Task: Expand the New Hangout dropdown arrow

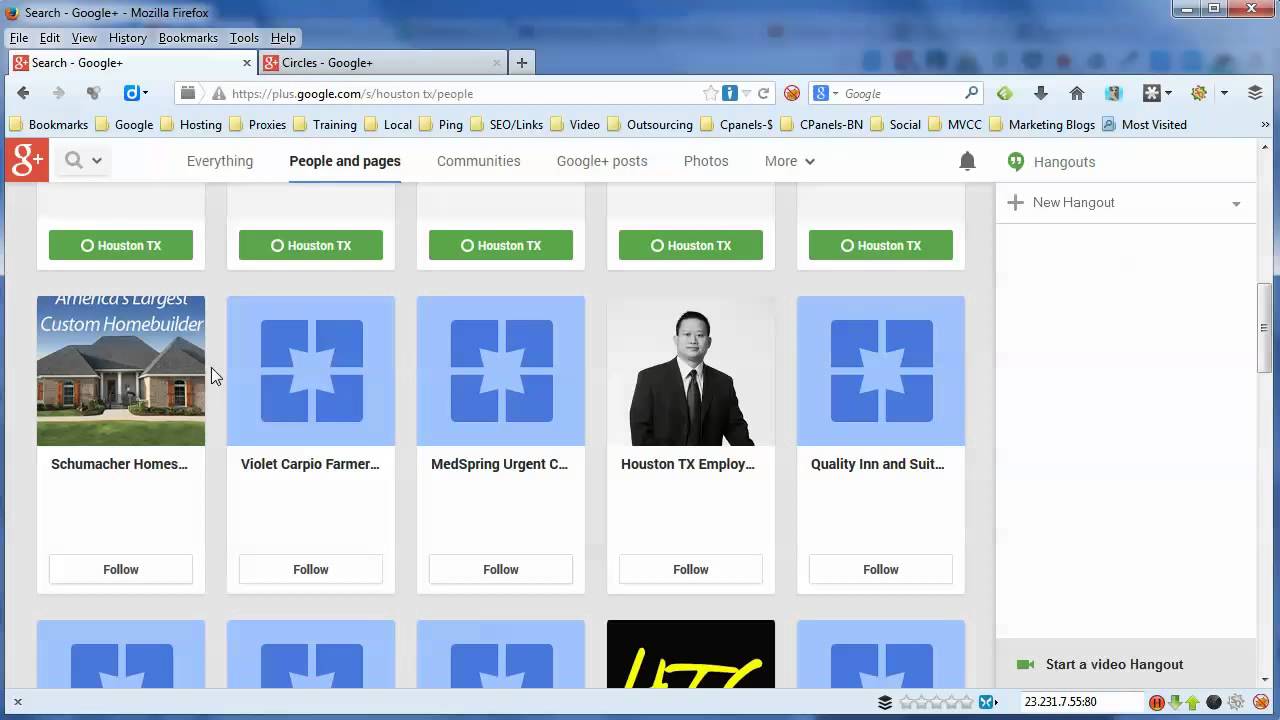Action: pos(1236,204)
